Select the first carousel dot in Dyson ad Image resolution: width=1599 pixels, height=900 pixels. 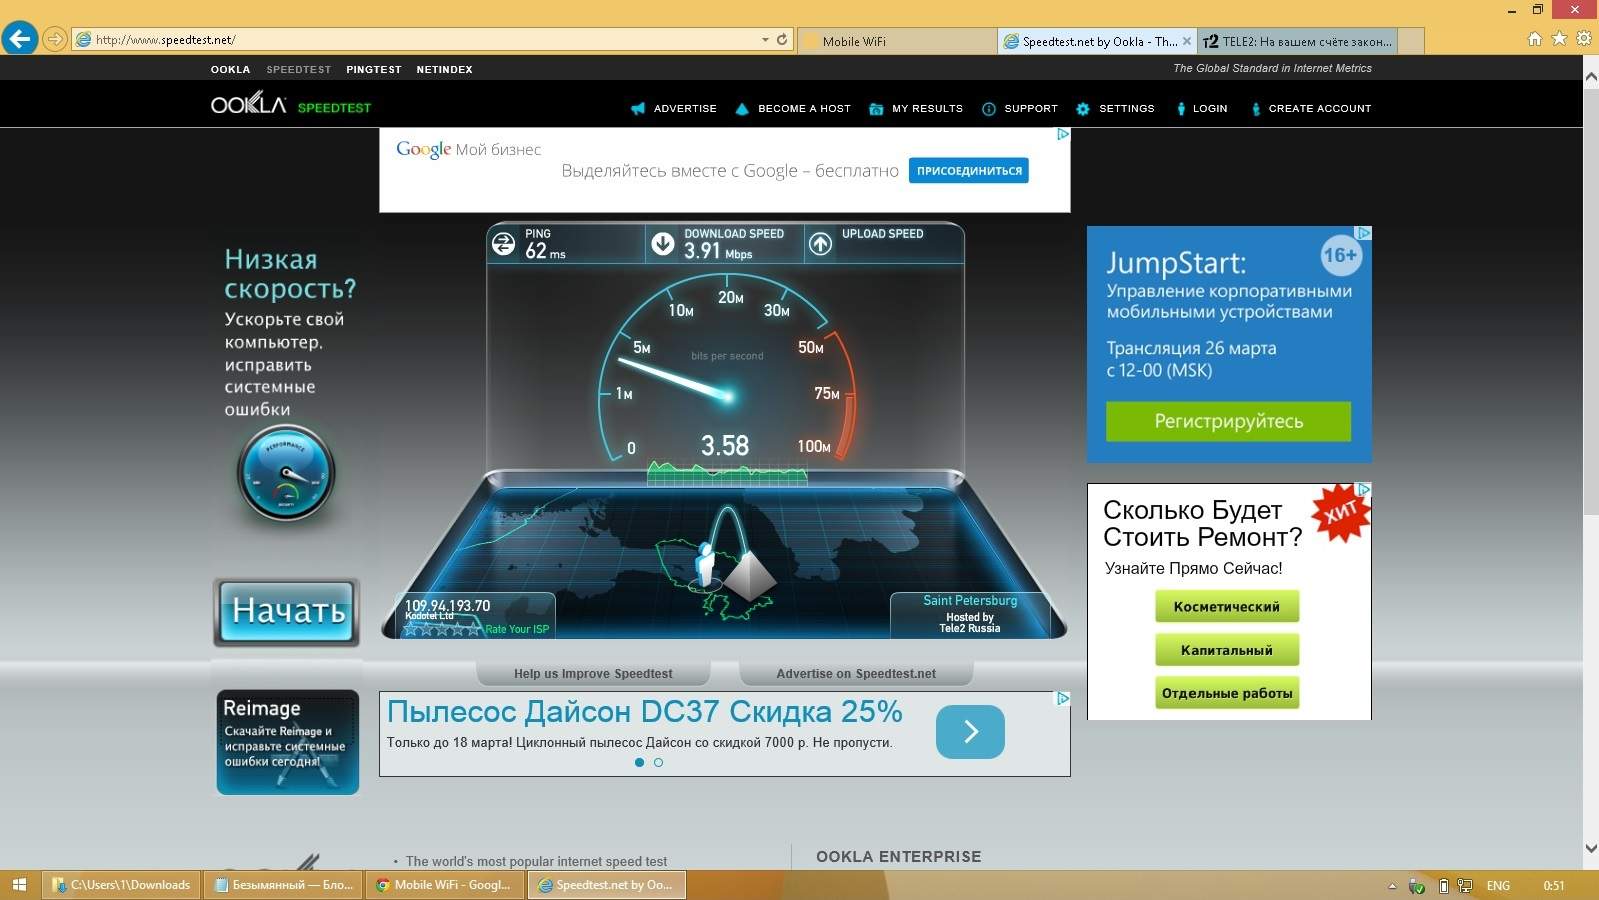640,762
